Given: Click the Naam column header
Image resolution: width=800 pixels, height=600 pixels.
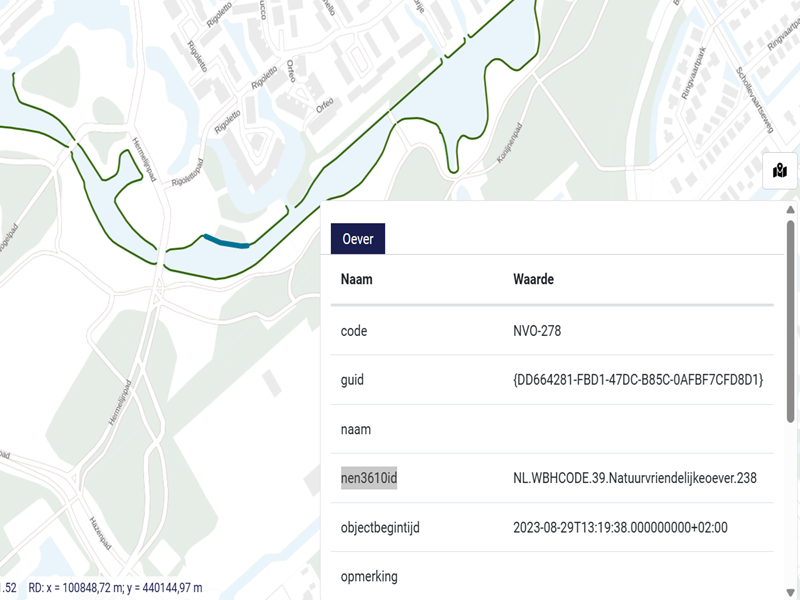Looking at the screenshot, I should tap(356, 279).
